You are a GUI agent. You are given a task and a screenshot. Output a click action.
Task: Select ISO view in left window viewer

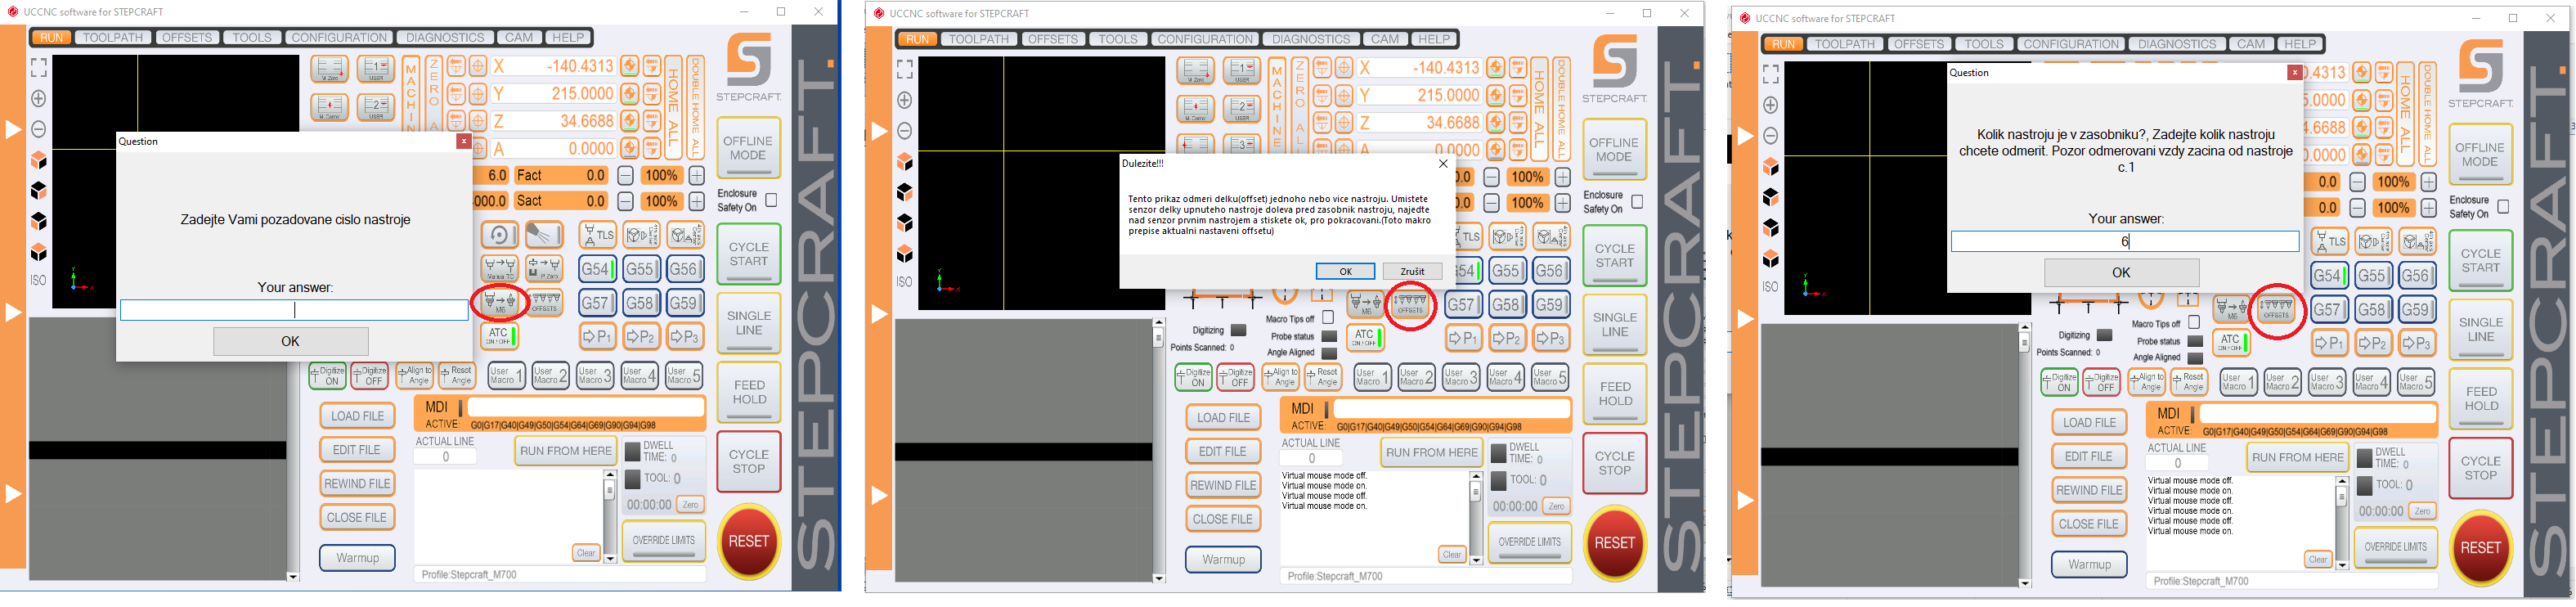click(x=38, y=281)
